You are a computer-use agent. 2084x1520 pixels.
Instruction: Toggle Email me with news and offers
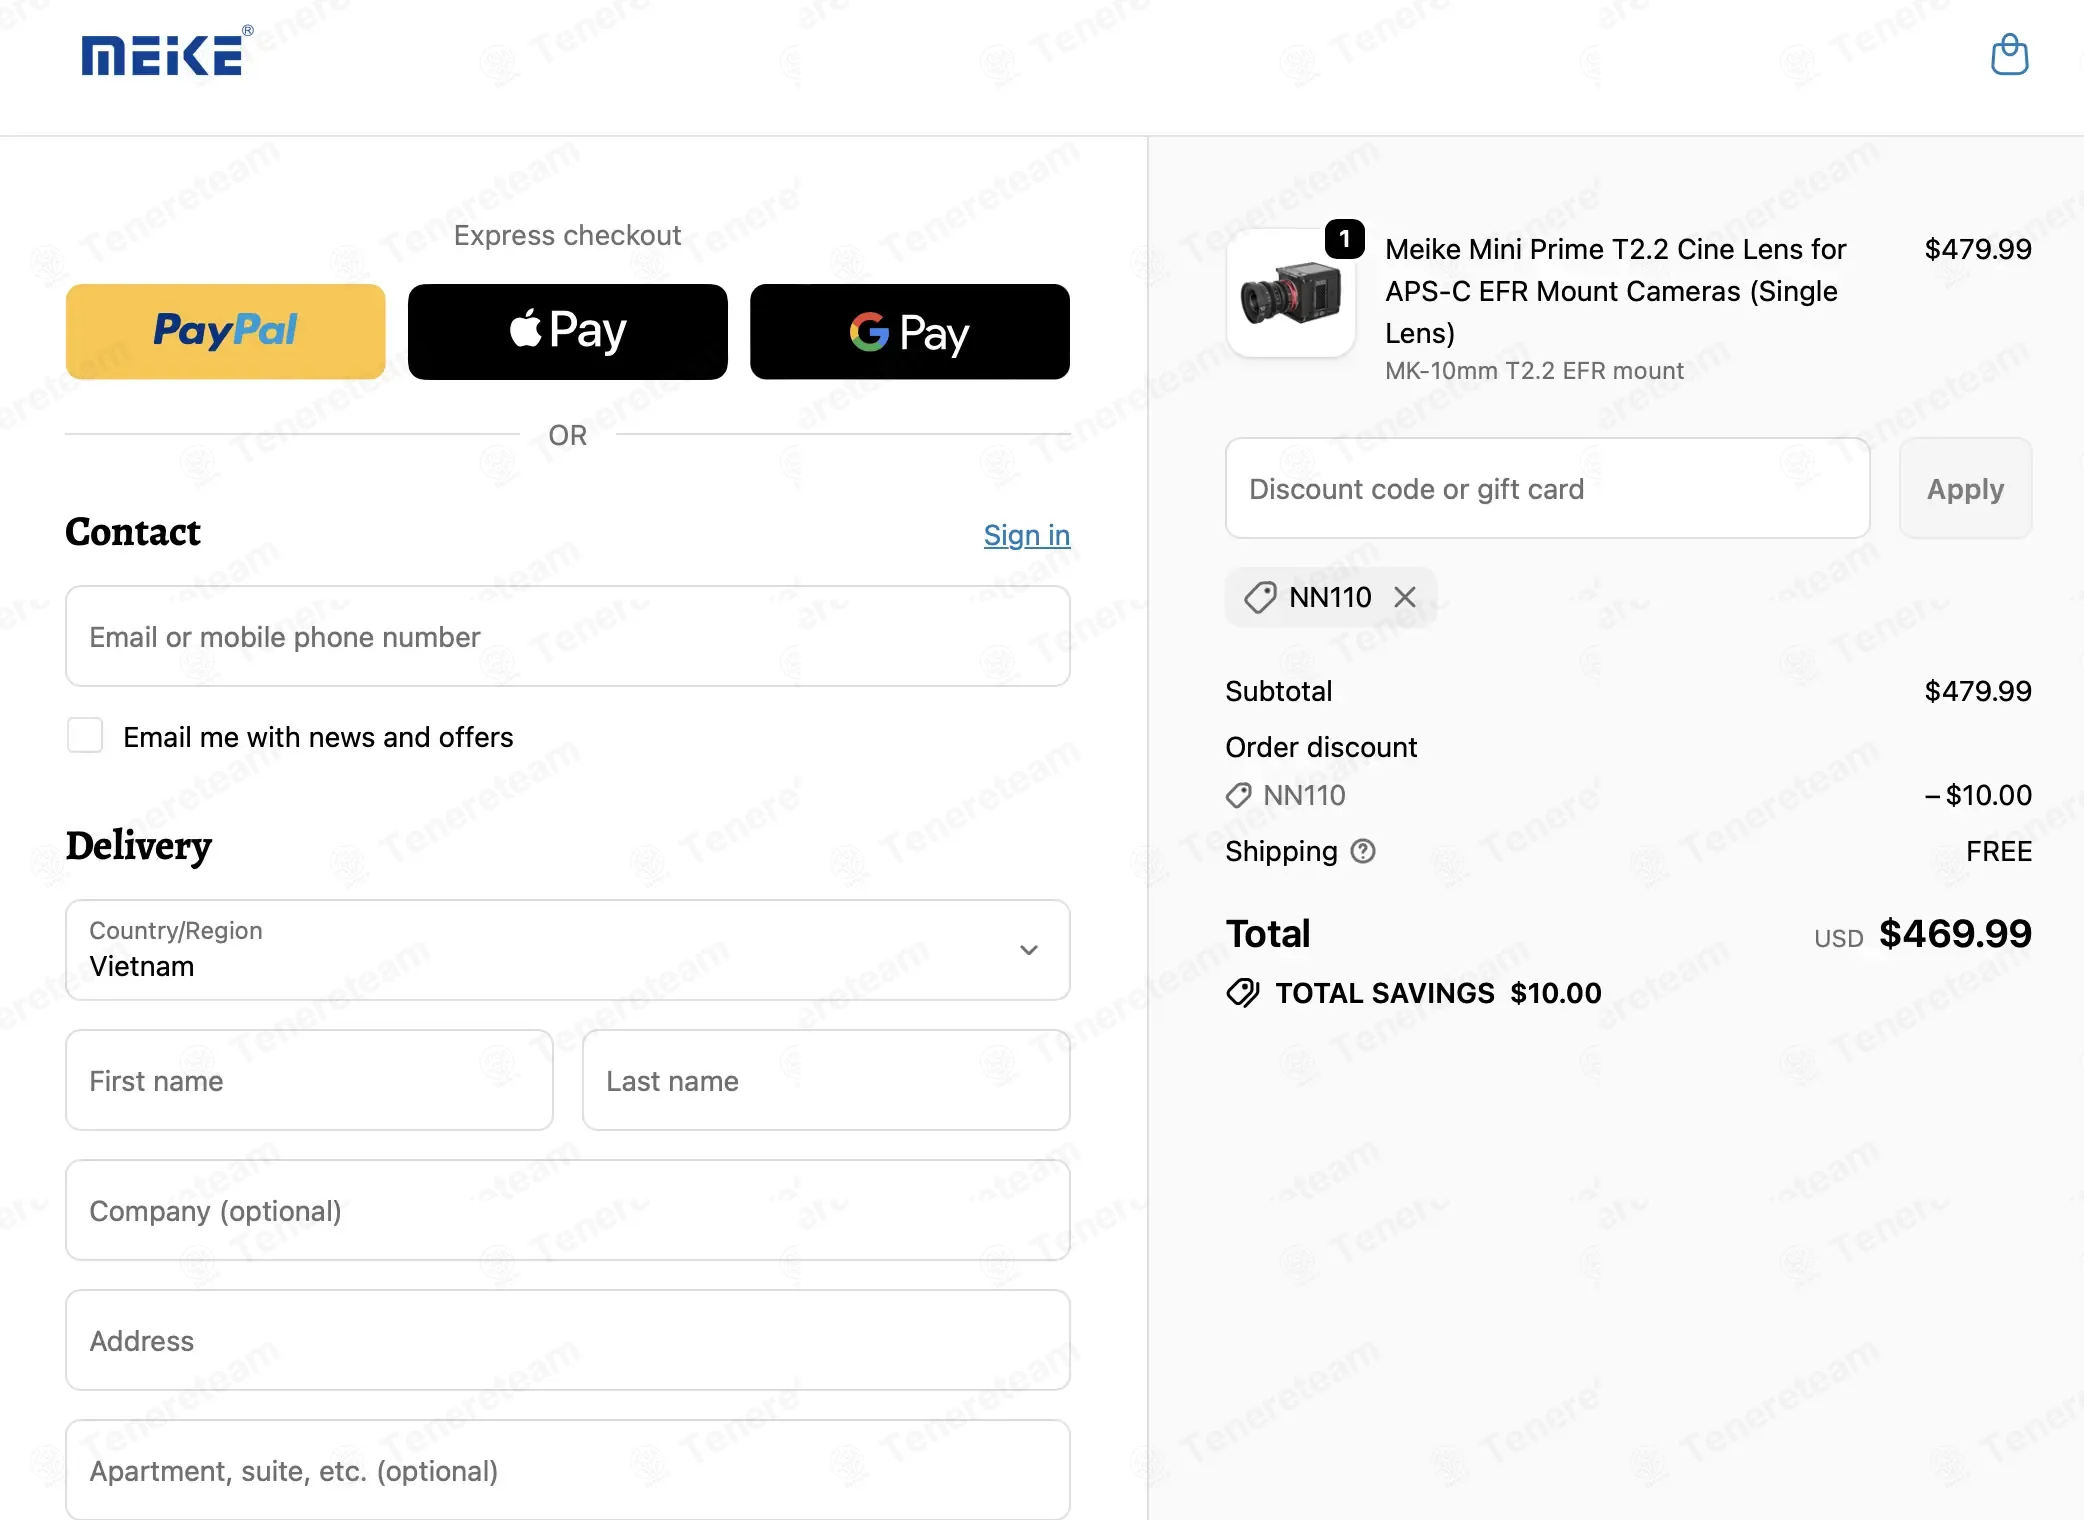tap(85, 735)
